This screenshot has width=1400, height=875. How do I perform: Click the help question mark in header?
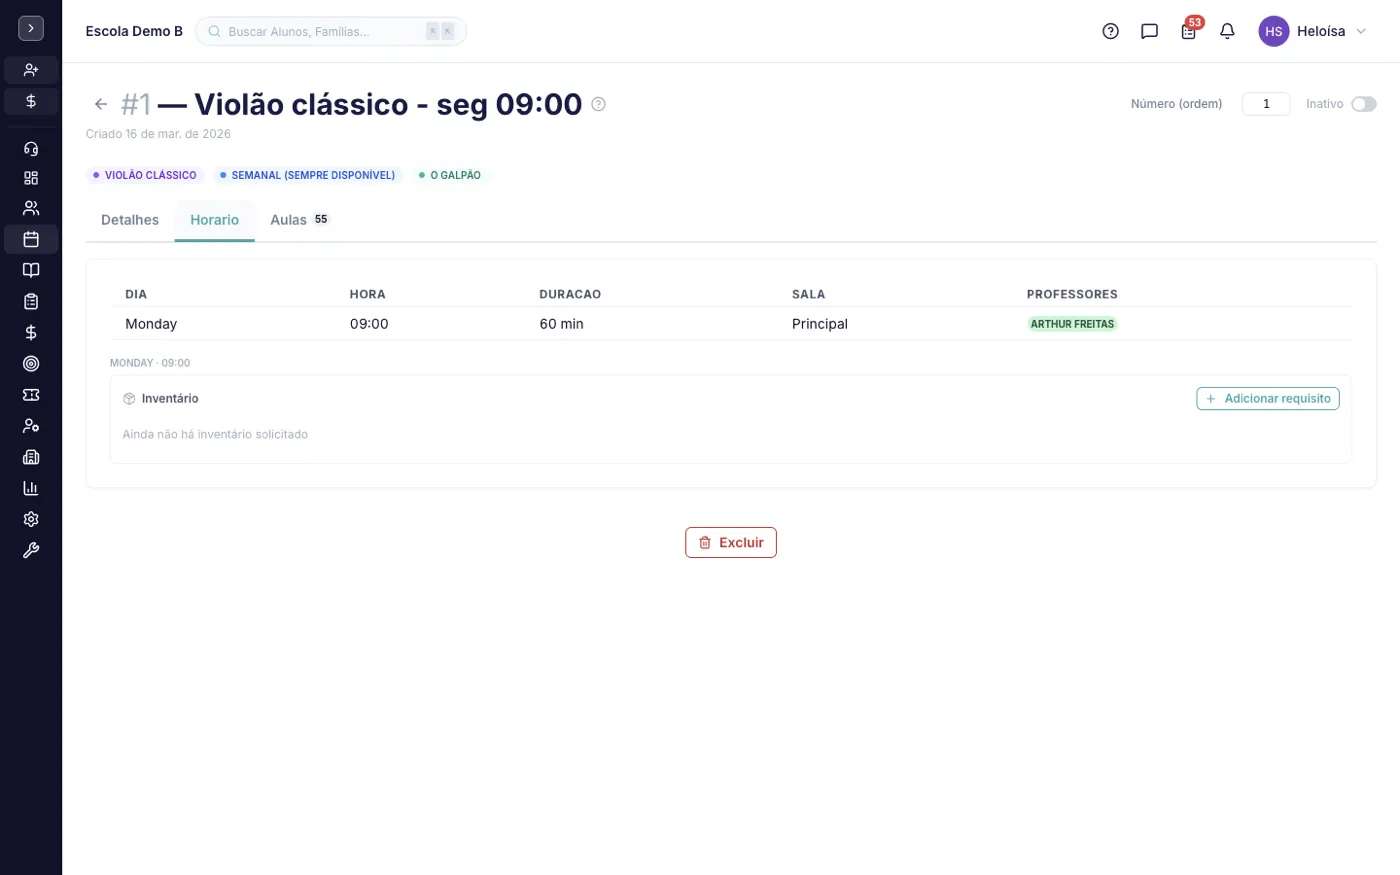pyautogui.click(x=1110, y=31)
